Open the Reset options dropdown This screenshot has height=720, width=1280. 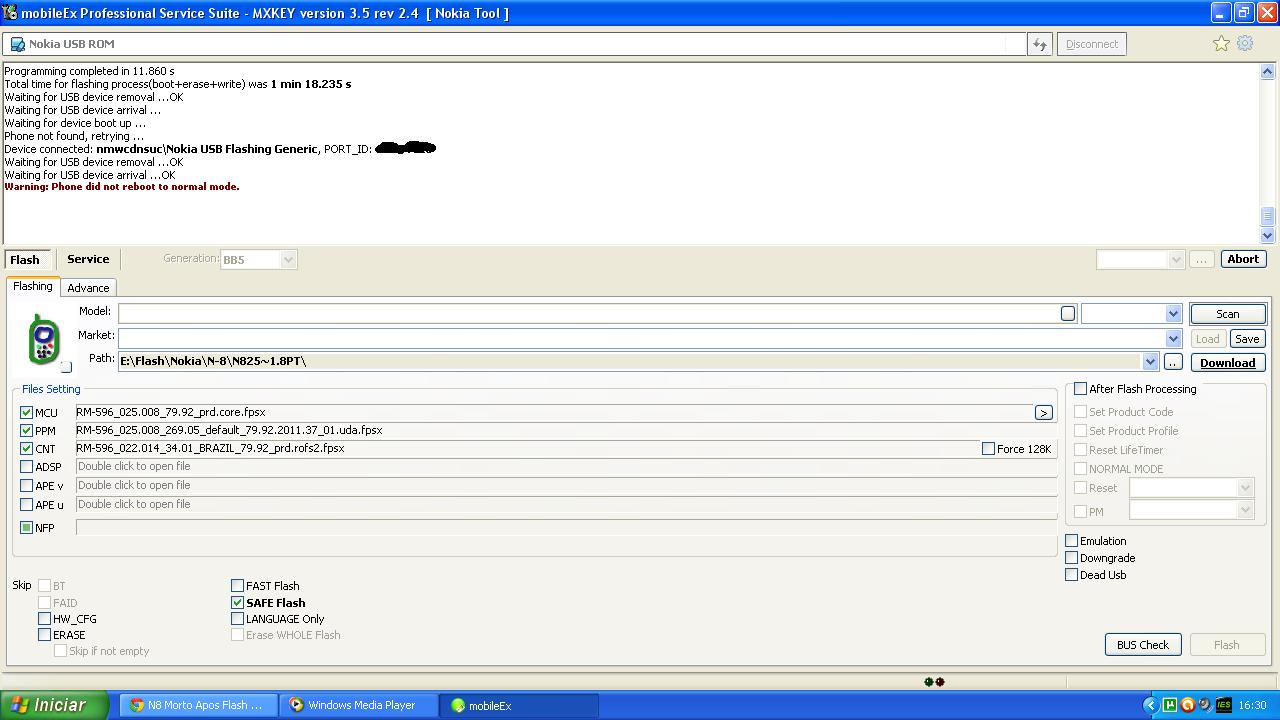1245,488
